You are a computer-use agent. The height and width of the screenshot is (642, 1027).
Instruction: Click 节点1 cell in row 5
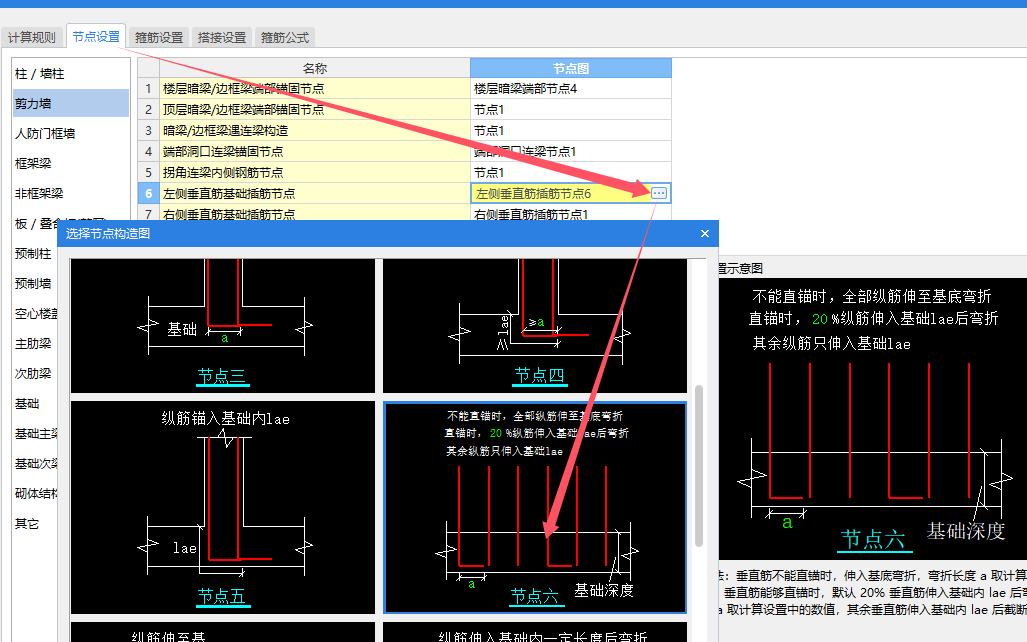click(570, 172)
